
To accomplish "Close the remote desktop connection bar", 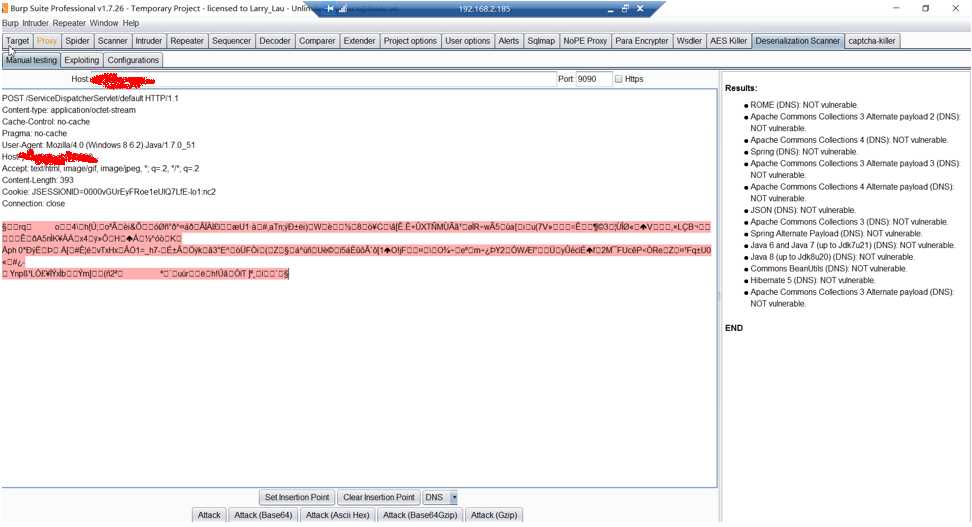I will tap(640, 9).
